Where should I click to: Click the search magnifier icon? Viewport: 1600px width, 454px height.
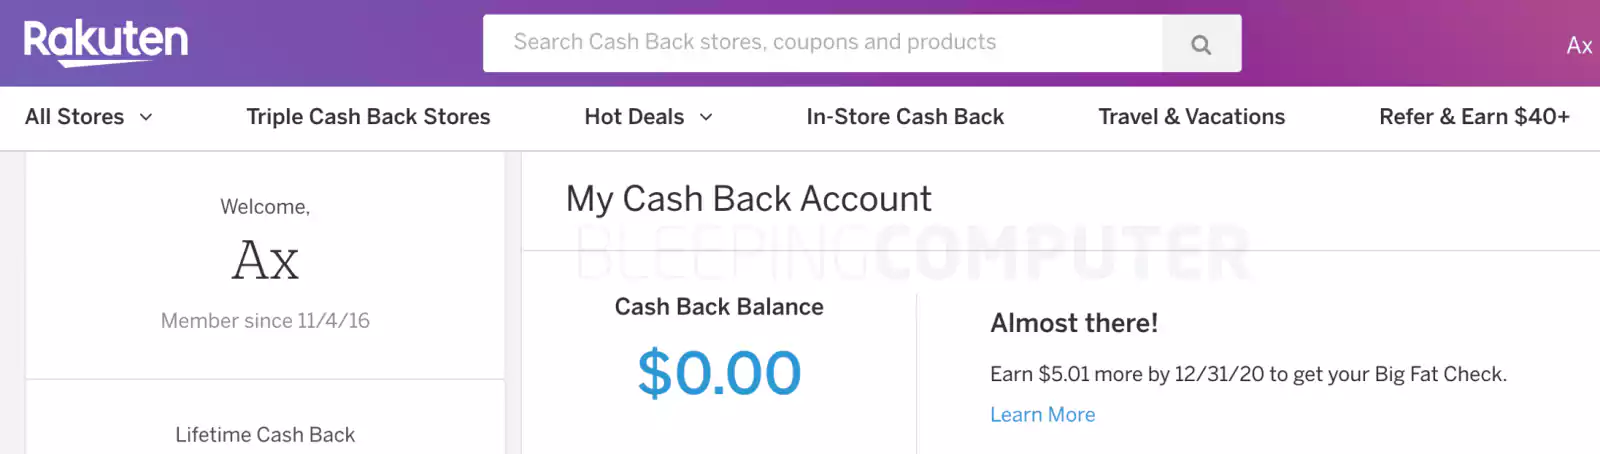1201,44
